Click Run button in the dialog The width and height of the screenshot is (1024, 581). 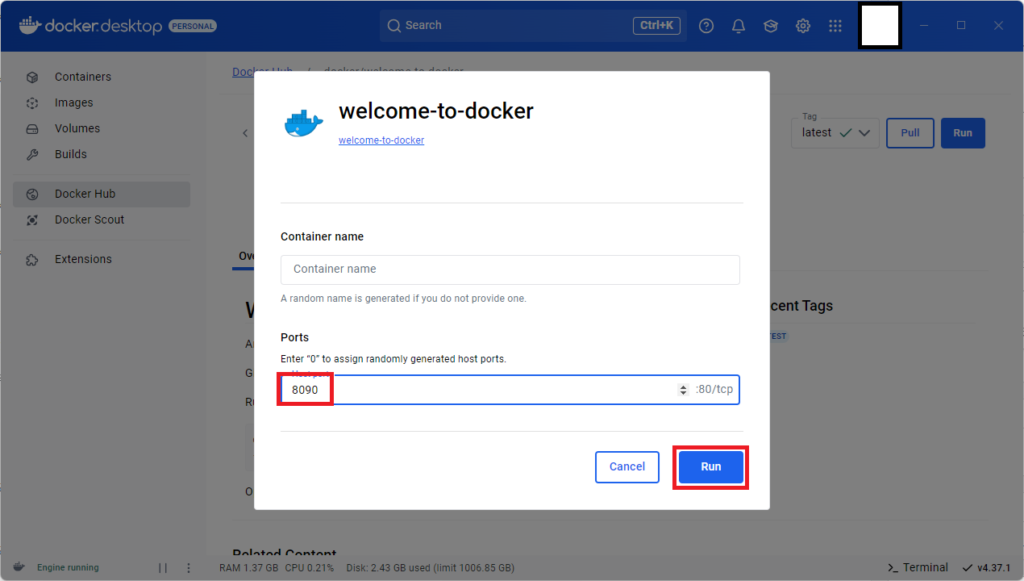[x=711, y=467]
